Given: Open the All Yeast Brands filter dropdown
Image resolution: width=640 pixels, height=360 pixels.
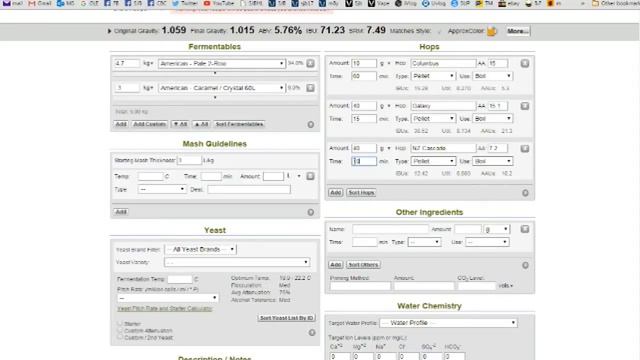Looking at the screenshot, I should 200,249.
